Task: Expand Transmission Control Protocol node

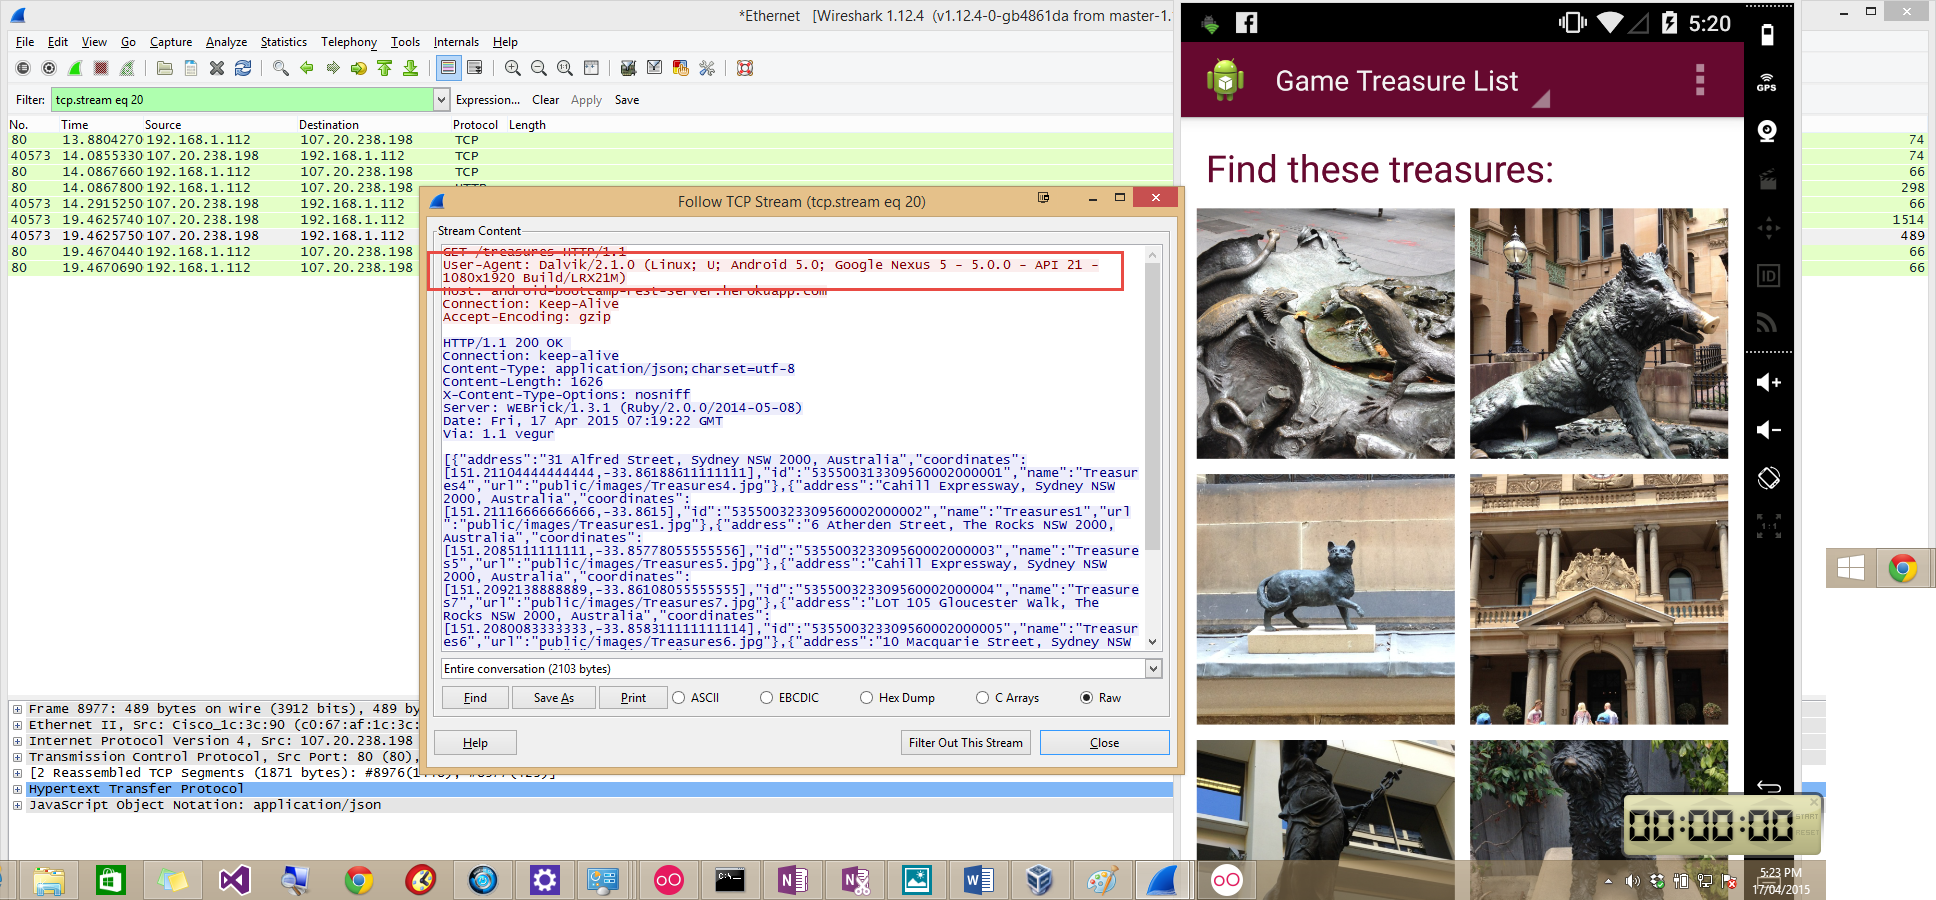Action: (17, 757)
